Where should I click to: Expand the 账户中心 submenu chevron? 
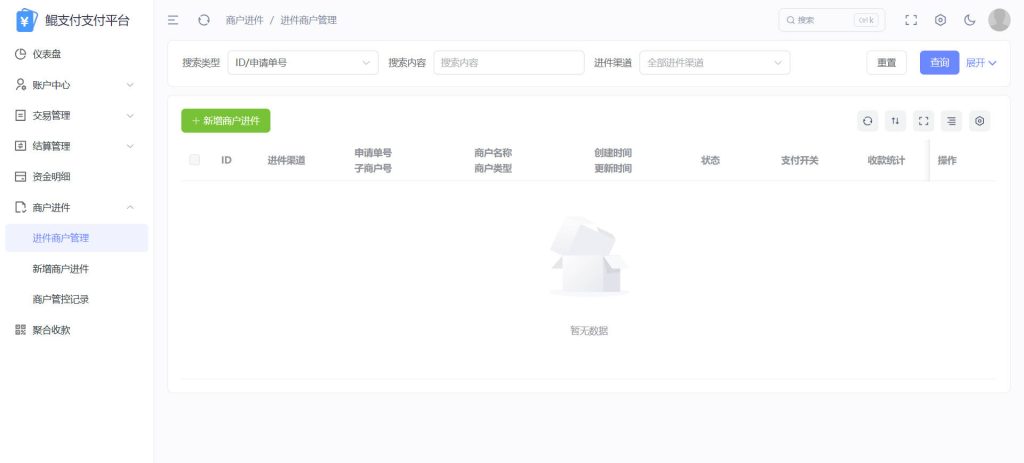tap(130, 85)
